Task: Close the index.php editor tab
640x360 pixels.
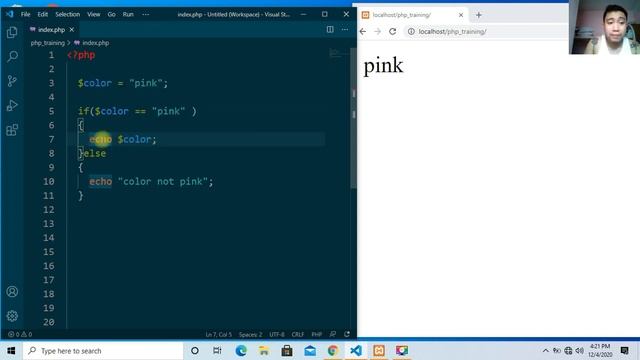Action: [72, 30]
